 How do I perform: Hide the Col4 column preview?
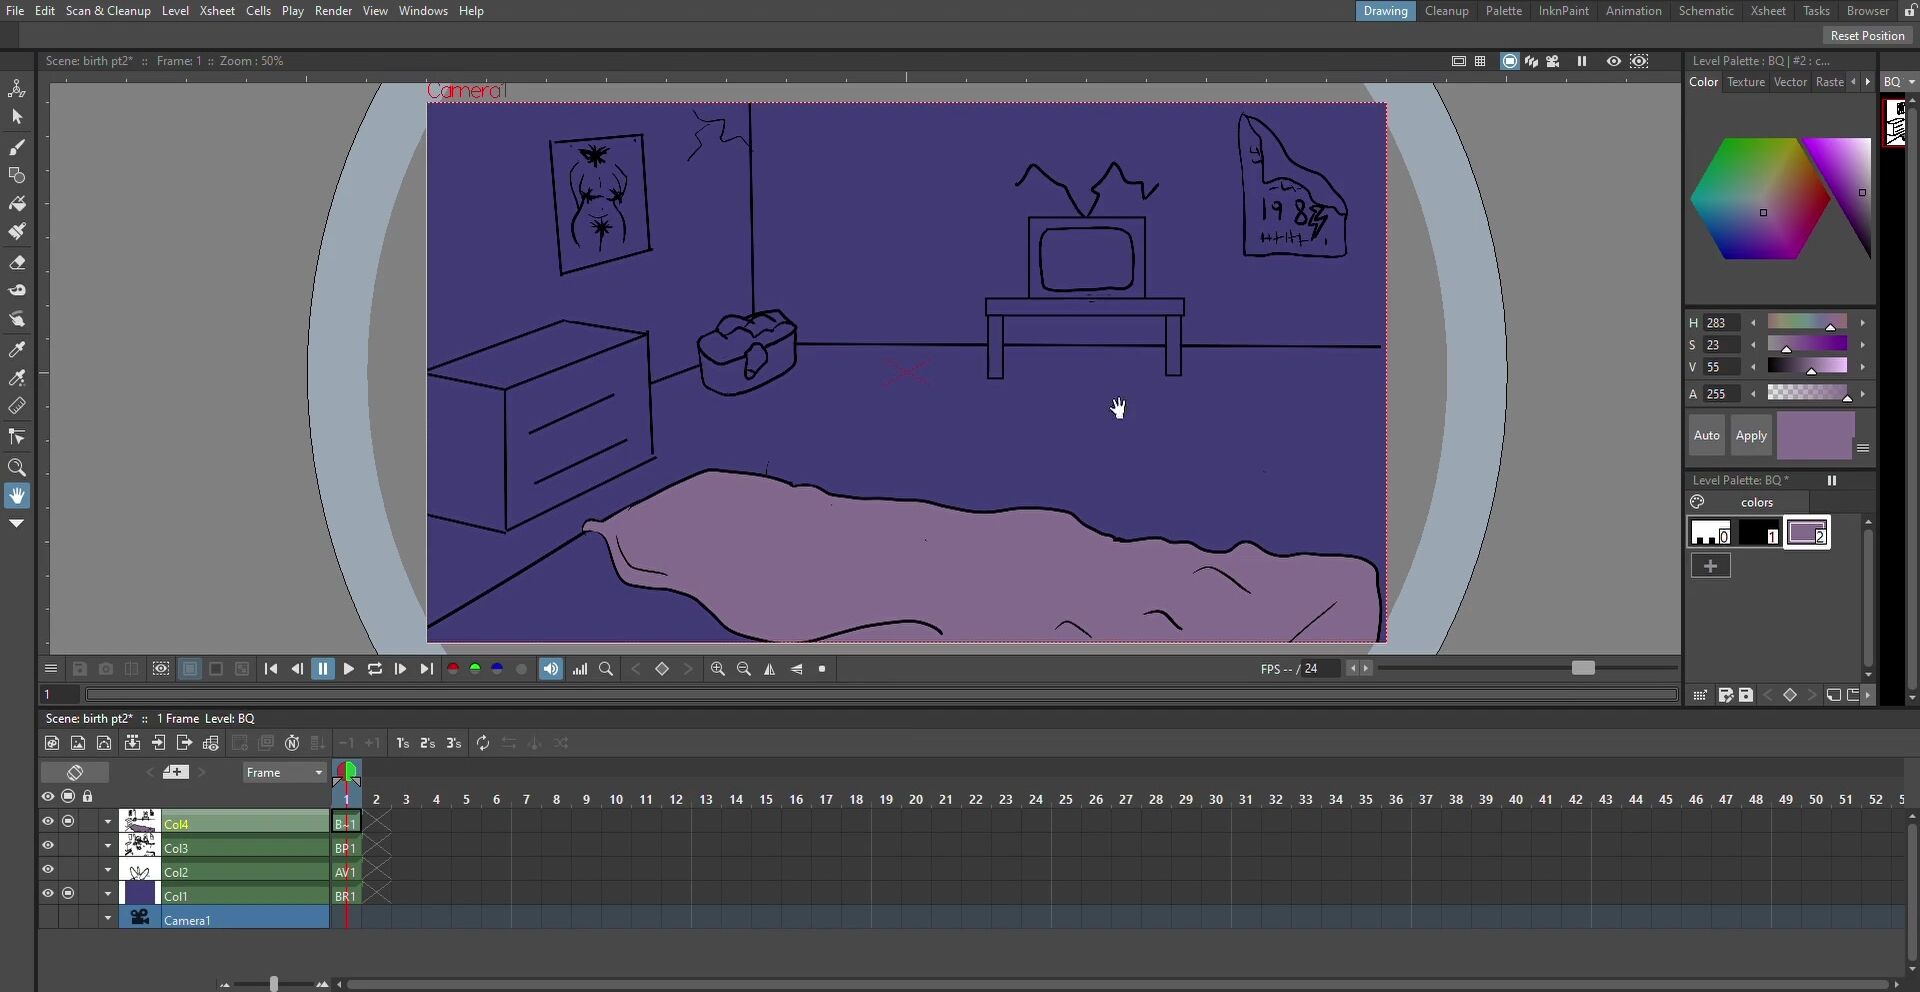(x=48, y=822)
